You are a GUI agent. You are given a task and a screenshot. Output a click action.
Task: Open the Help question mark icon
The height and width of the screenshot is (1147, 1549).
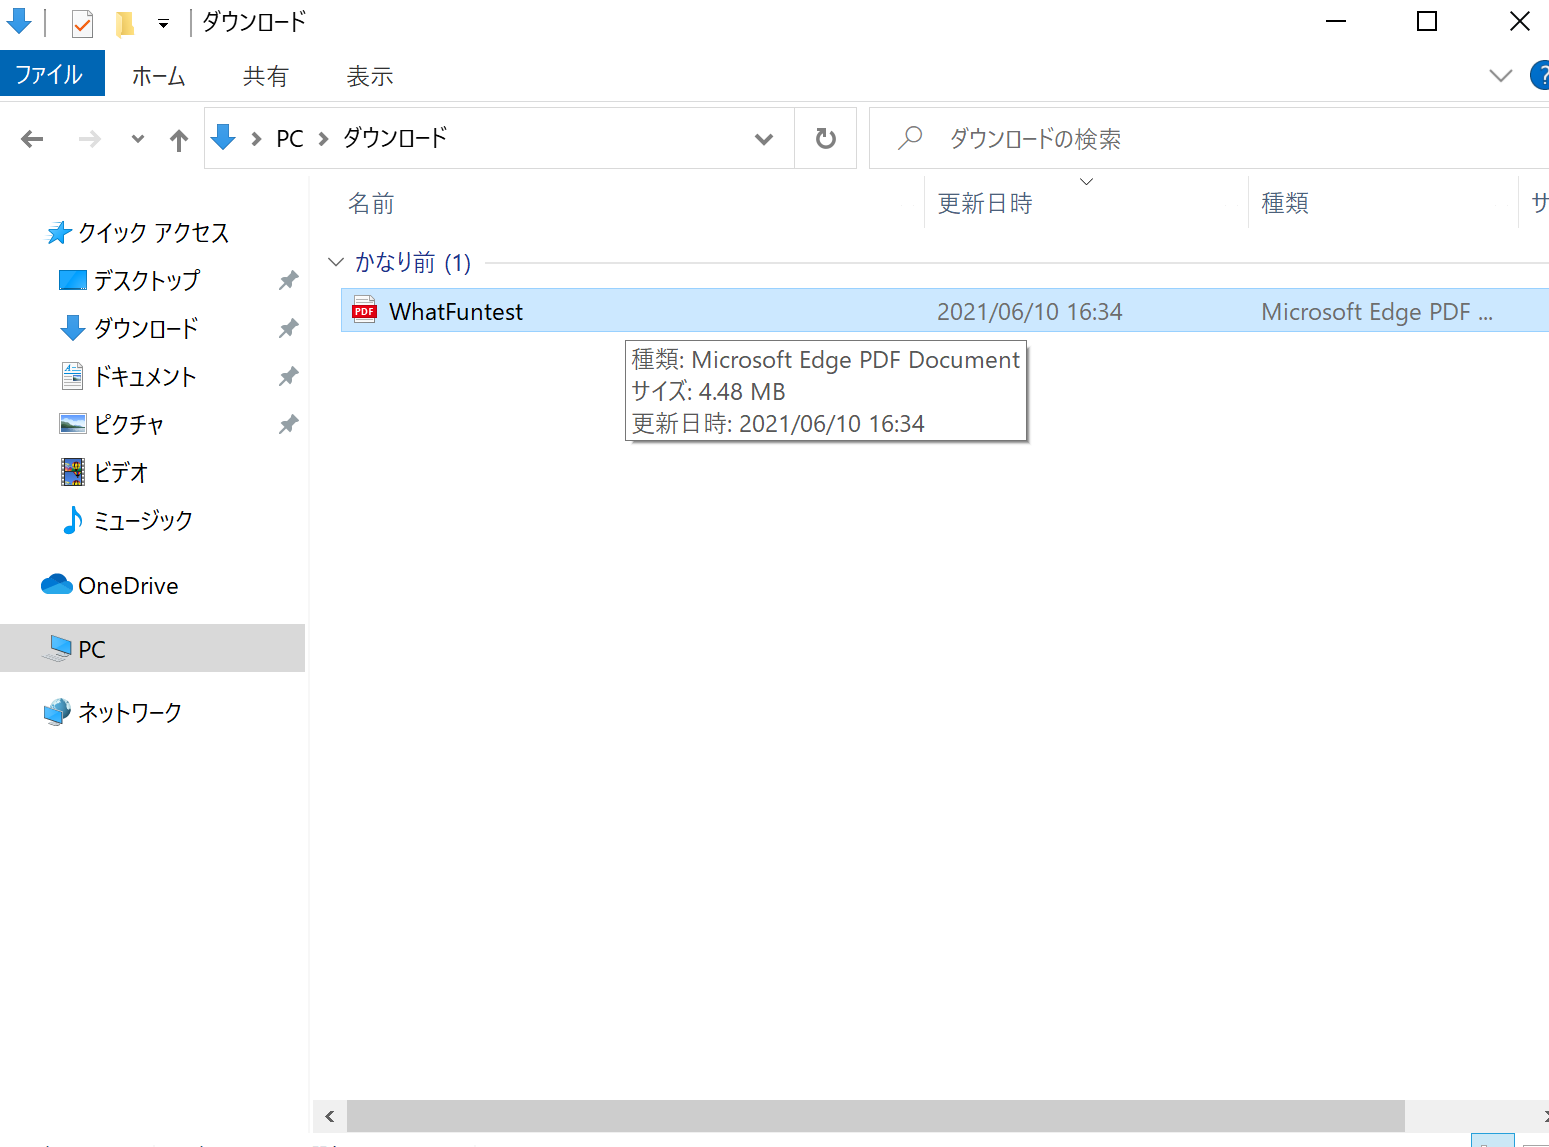pos(1540,76)
